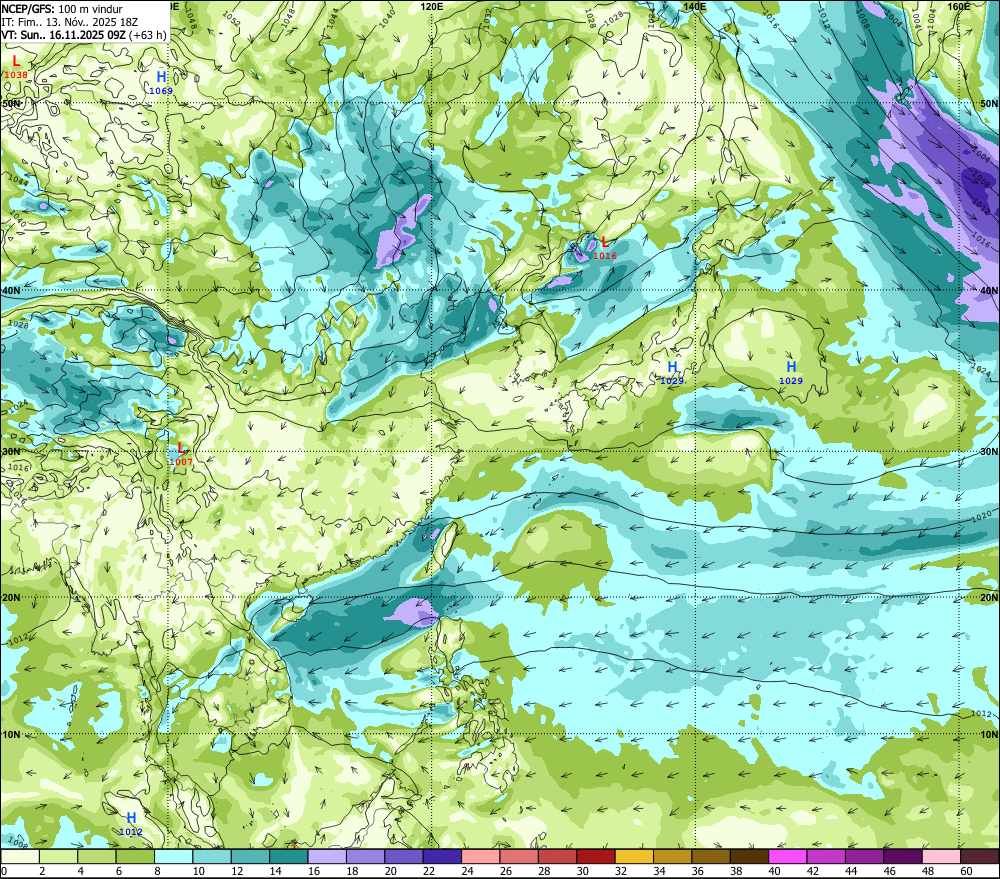1000x879 pixels.
Task: Pick the dark indigo 22–24 legend swatch
Action: (442, 857)
